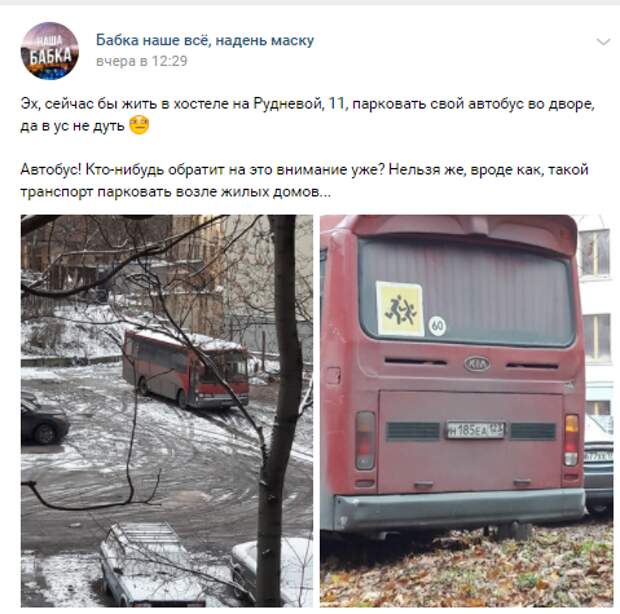This screenshot has height=614, width=620.
Task: Click the dark car at the left photo edge
Action: coord(44,420)
